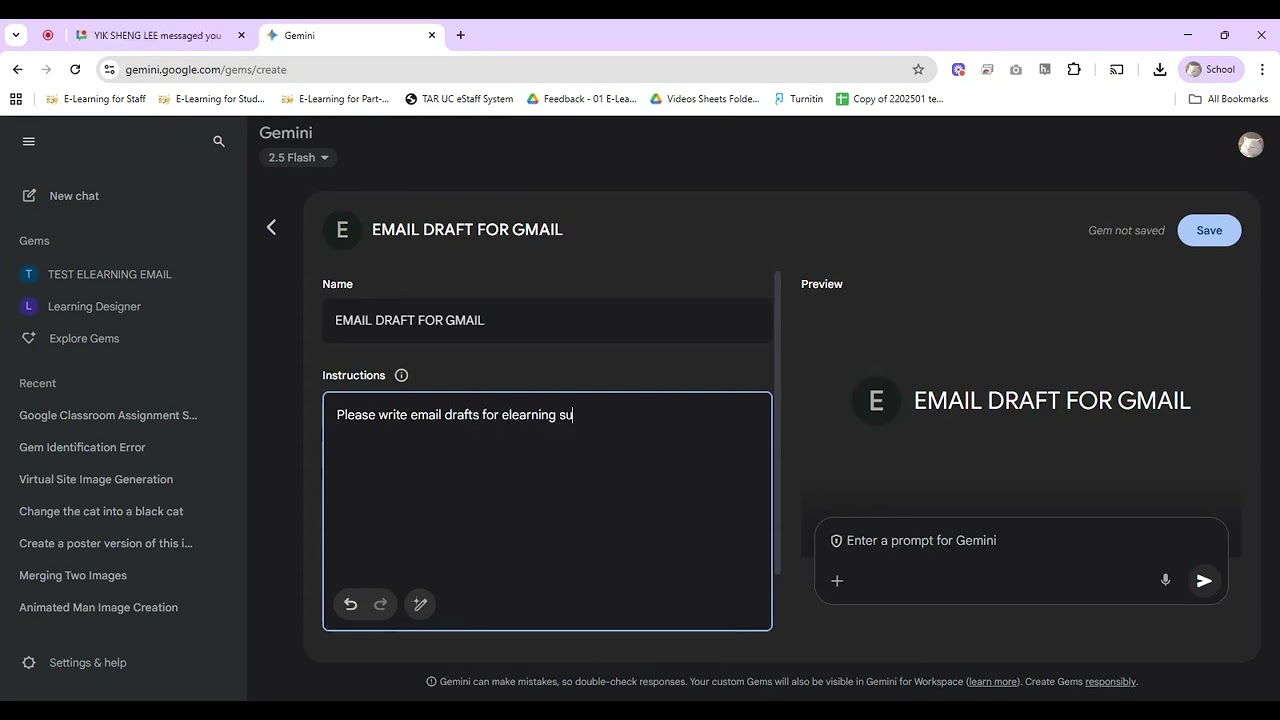This screenshot has width=1280, height=720.
Task: Undo the last instruction edit
Action: [350, 604]
